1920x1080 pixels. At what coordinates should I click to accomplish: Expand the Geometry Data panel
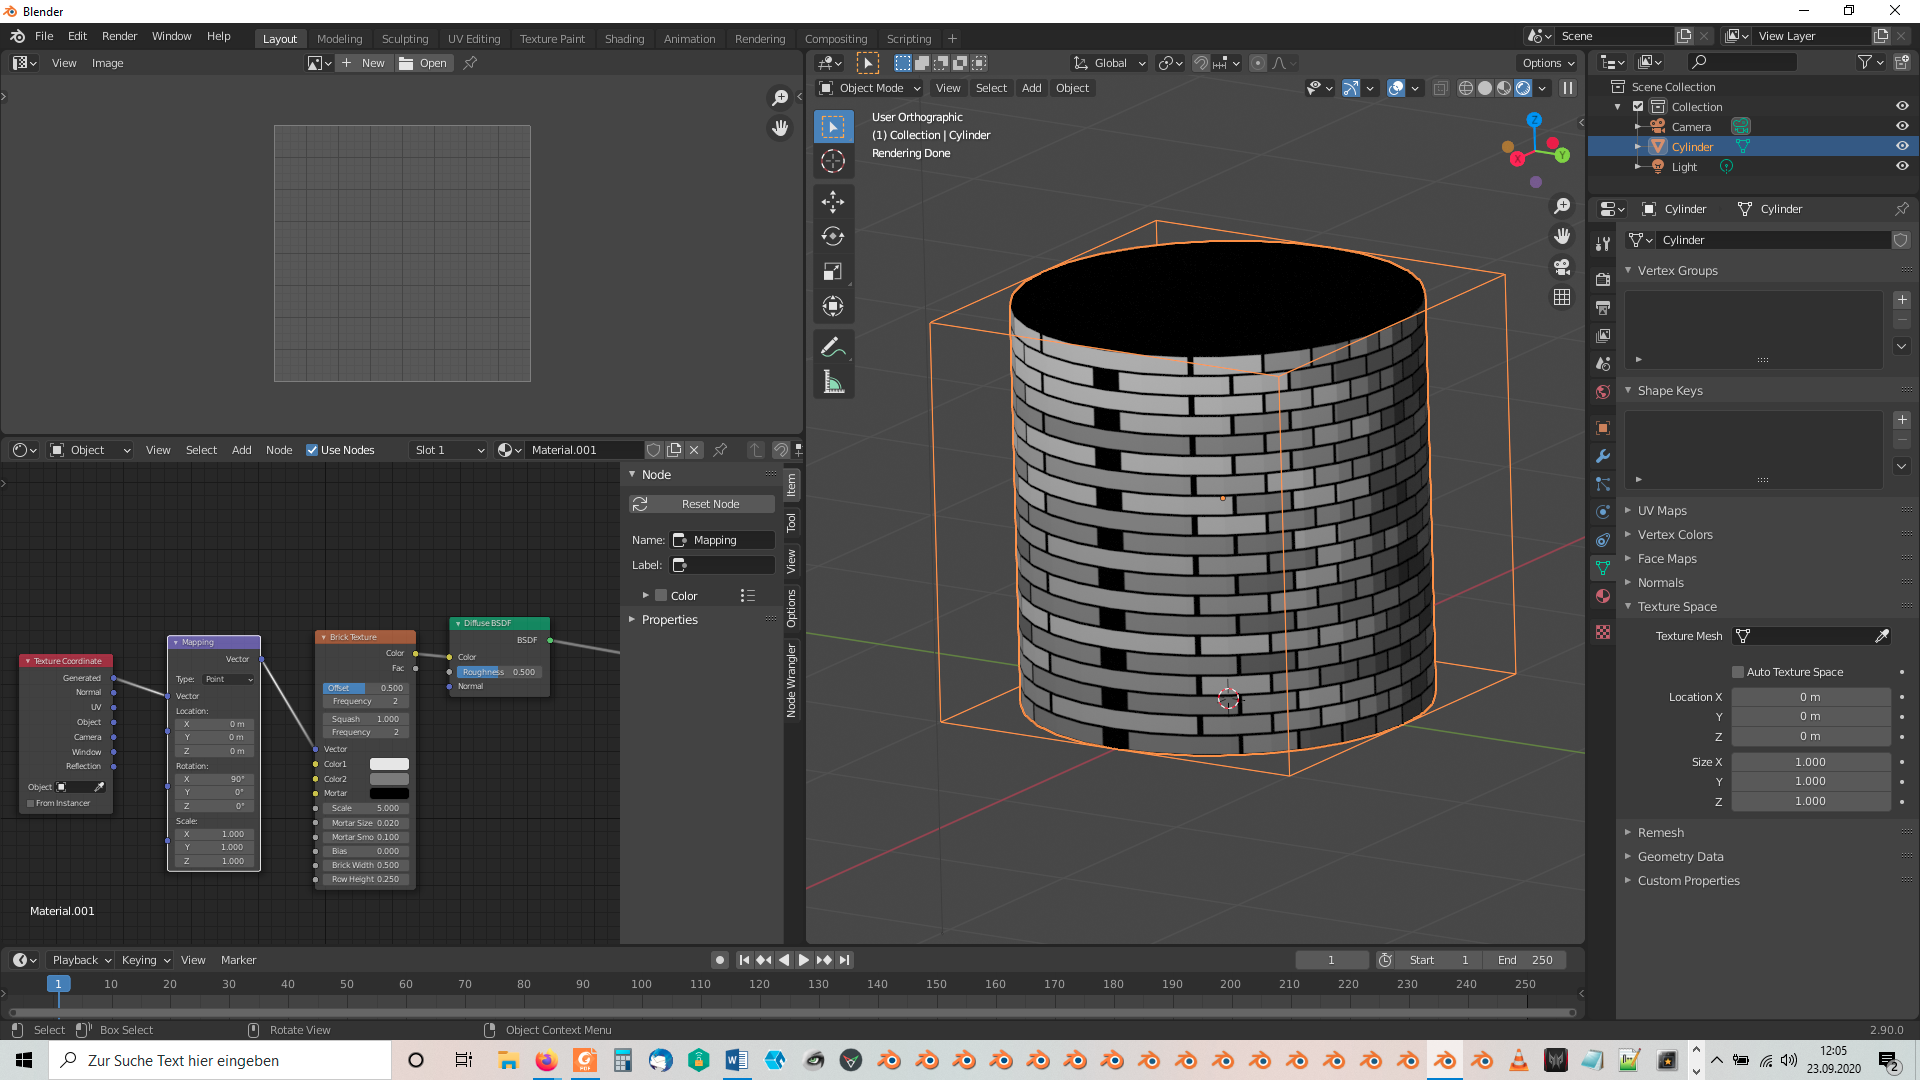pos(1680,856)
